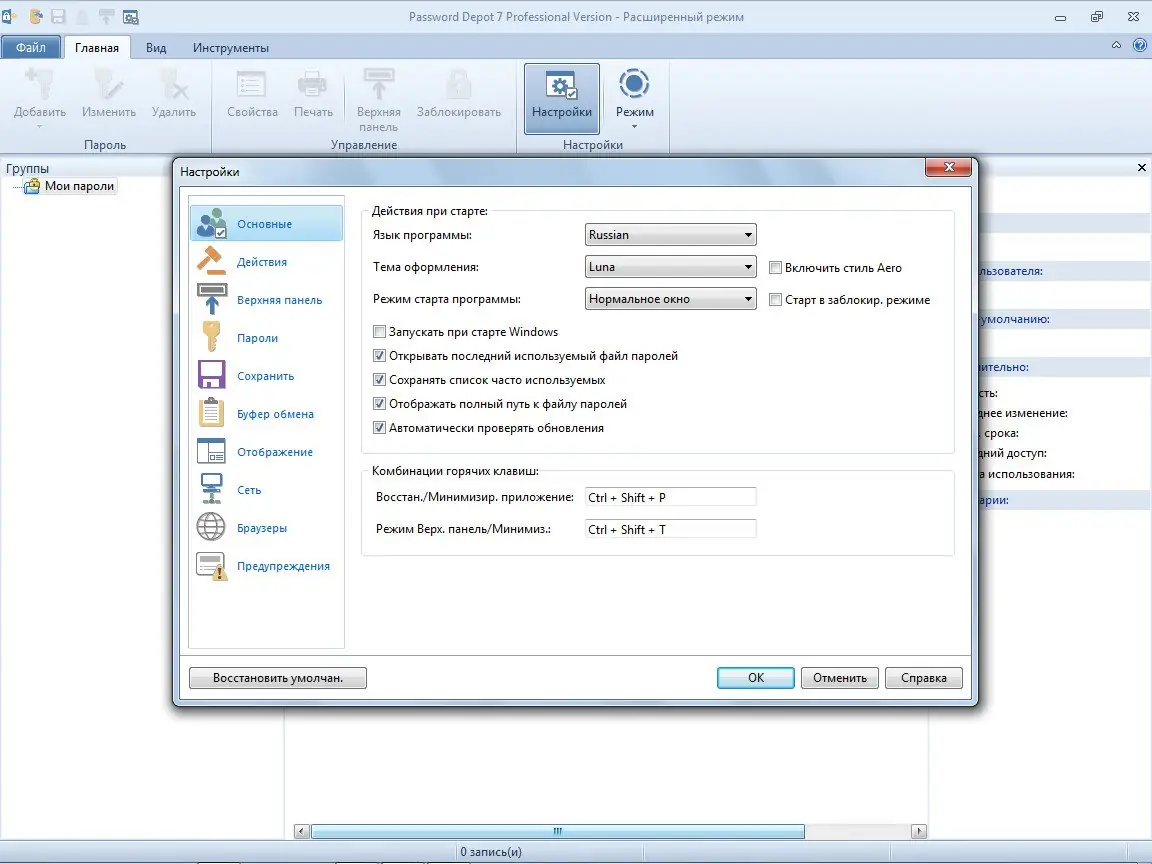Click OK in the Настройки dialog
Screen dimensions: 1152x864
coord(755,677)
